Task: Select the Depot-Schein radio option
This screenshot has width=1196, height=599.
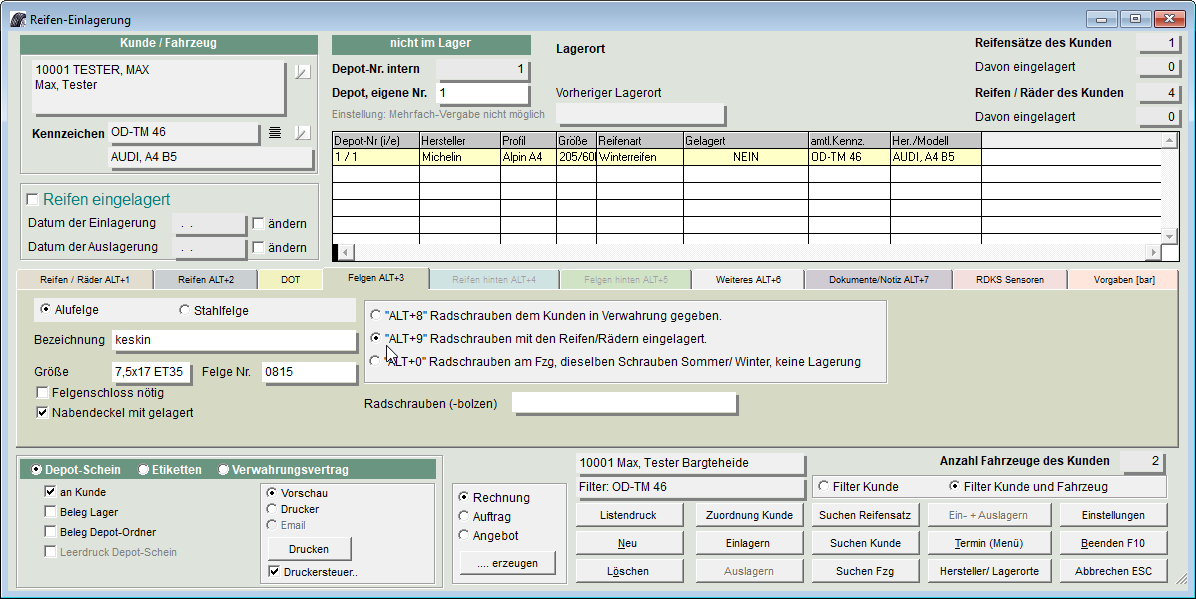Action: tap(36, 470)
